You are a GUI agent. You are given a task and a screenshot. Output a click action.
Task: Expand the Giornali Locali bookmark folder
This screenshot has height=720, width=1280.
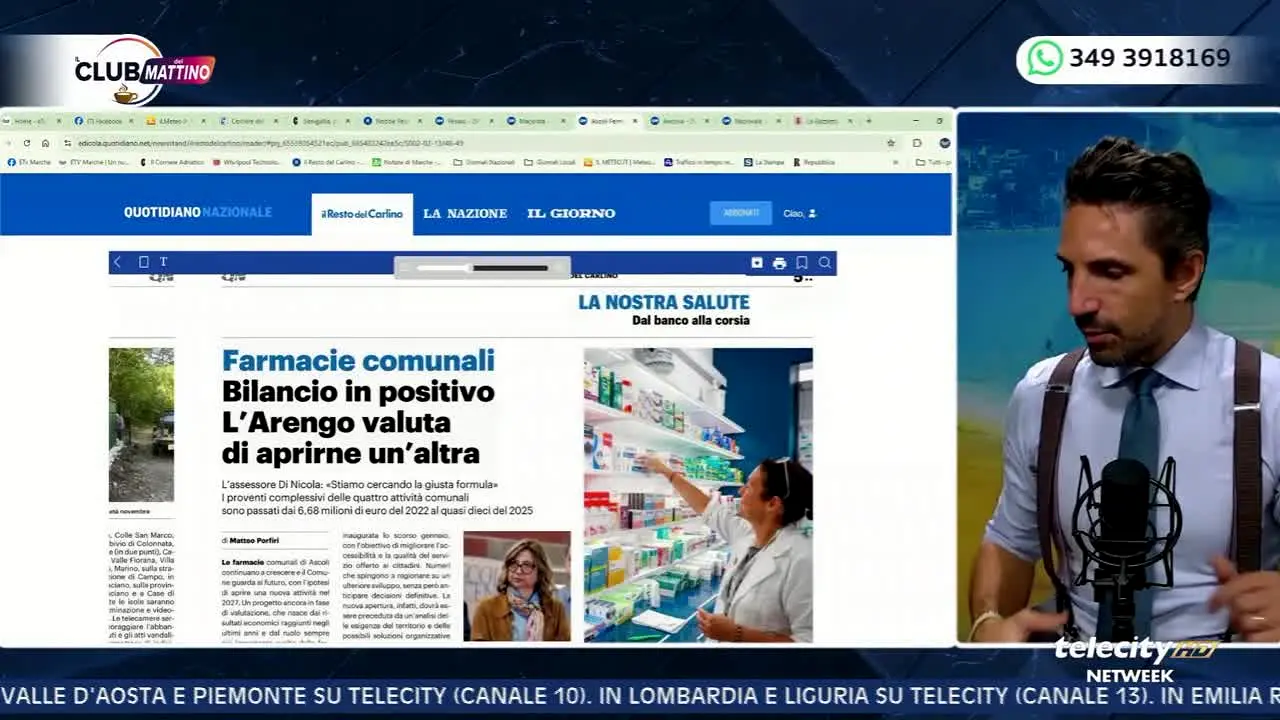[x=550, y=162]
